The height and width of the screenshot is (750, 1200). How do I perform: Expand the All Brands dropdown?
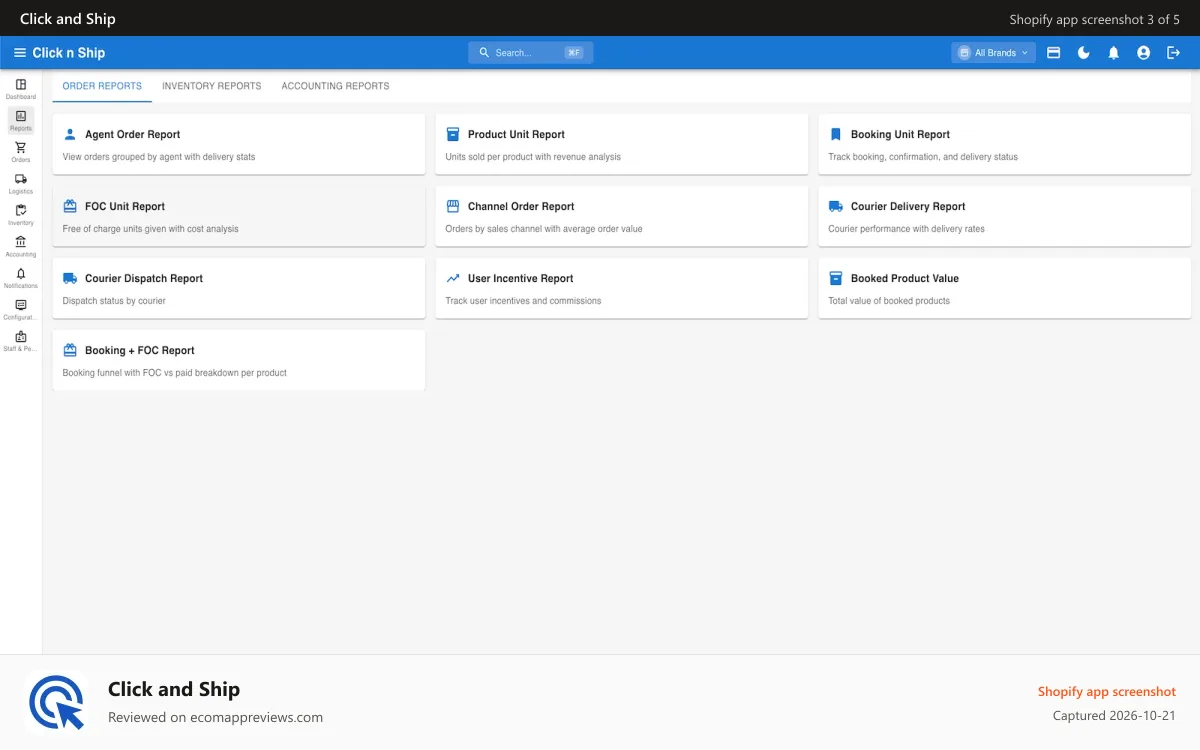[993, 53]
